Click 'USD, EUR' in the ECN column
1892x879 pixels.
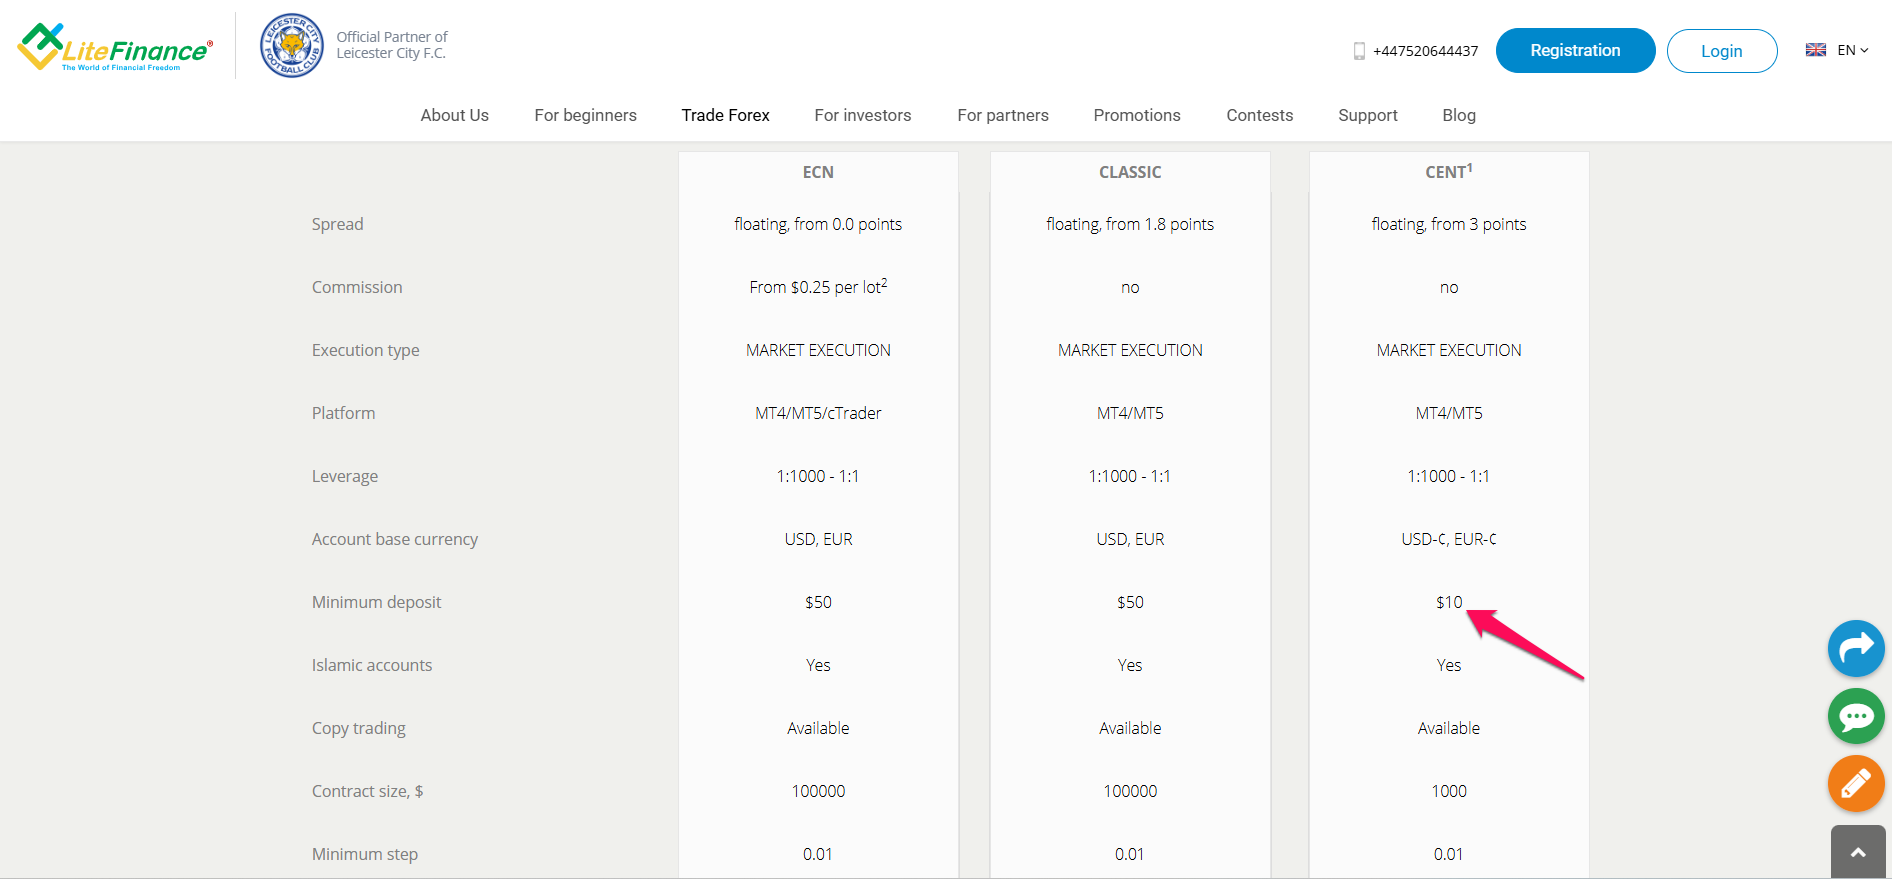(818, 539)
